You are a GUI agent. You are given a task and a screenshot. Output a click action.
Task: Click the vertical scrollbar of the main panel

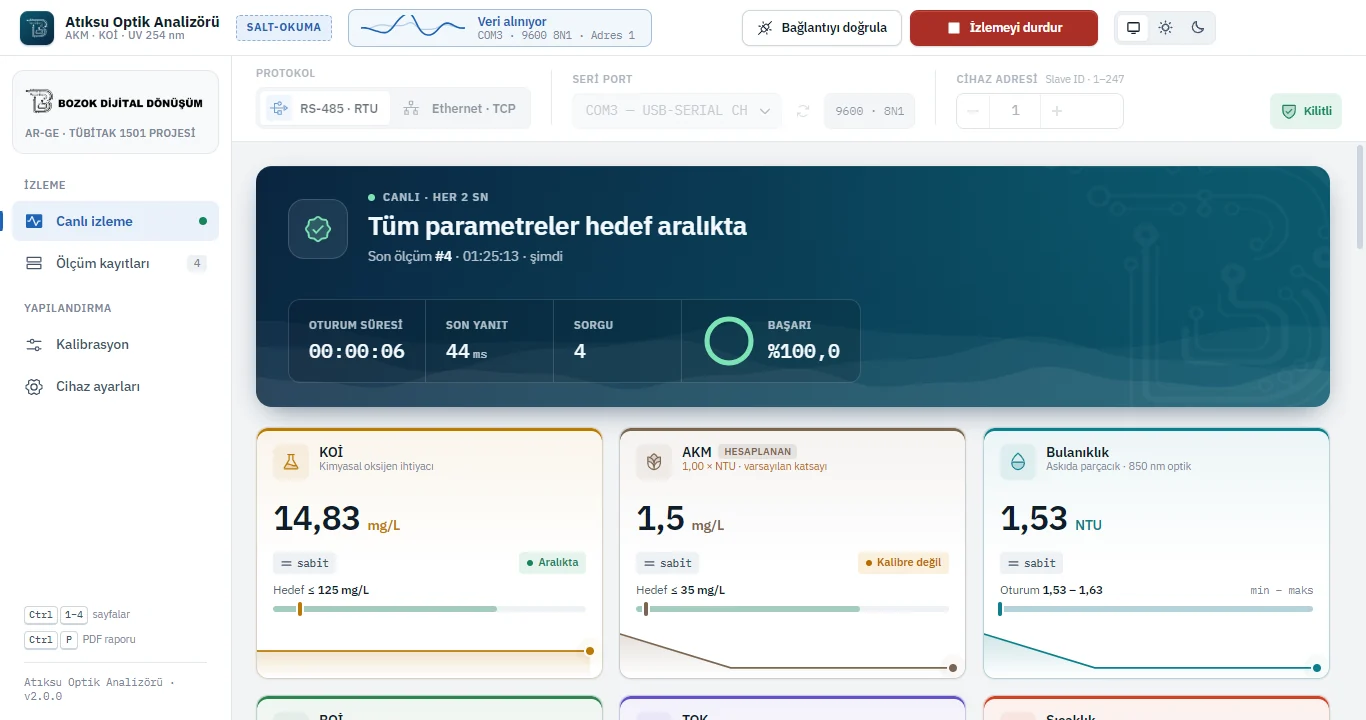pos(1360,197)
